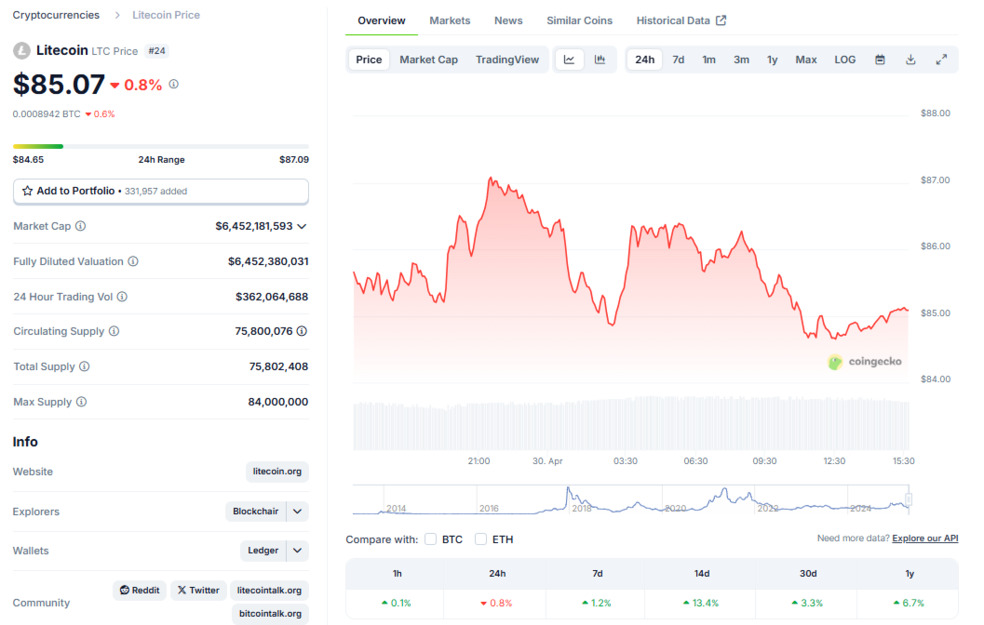
Task: Click the Explore our API link
Action: click(x=925, y=538)
